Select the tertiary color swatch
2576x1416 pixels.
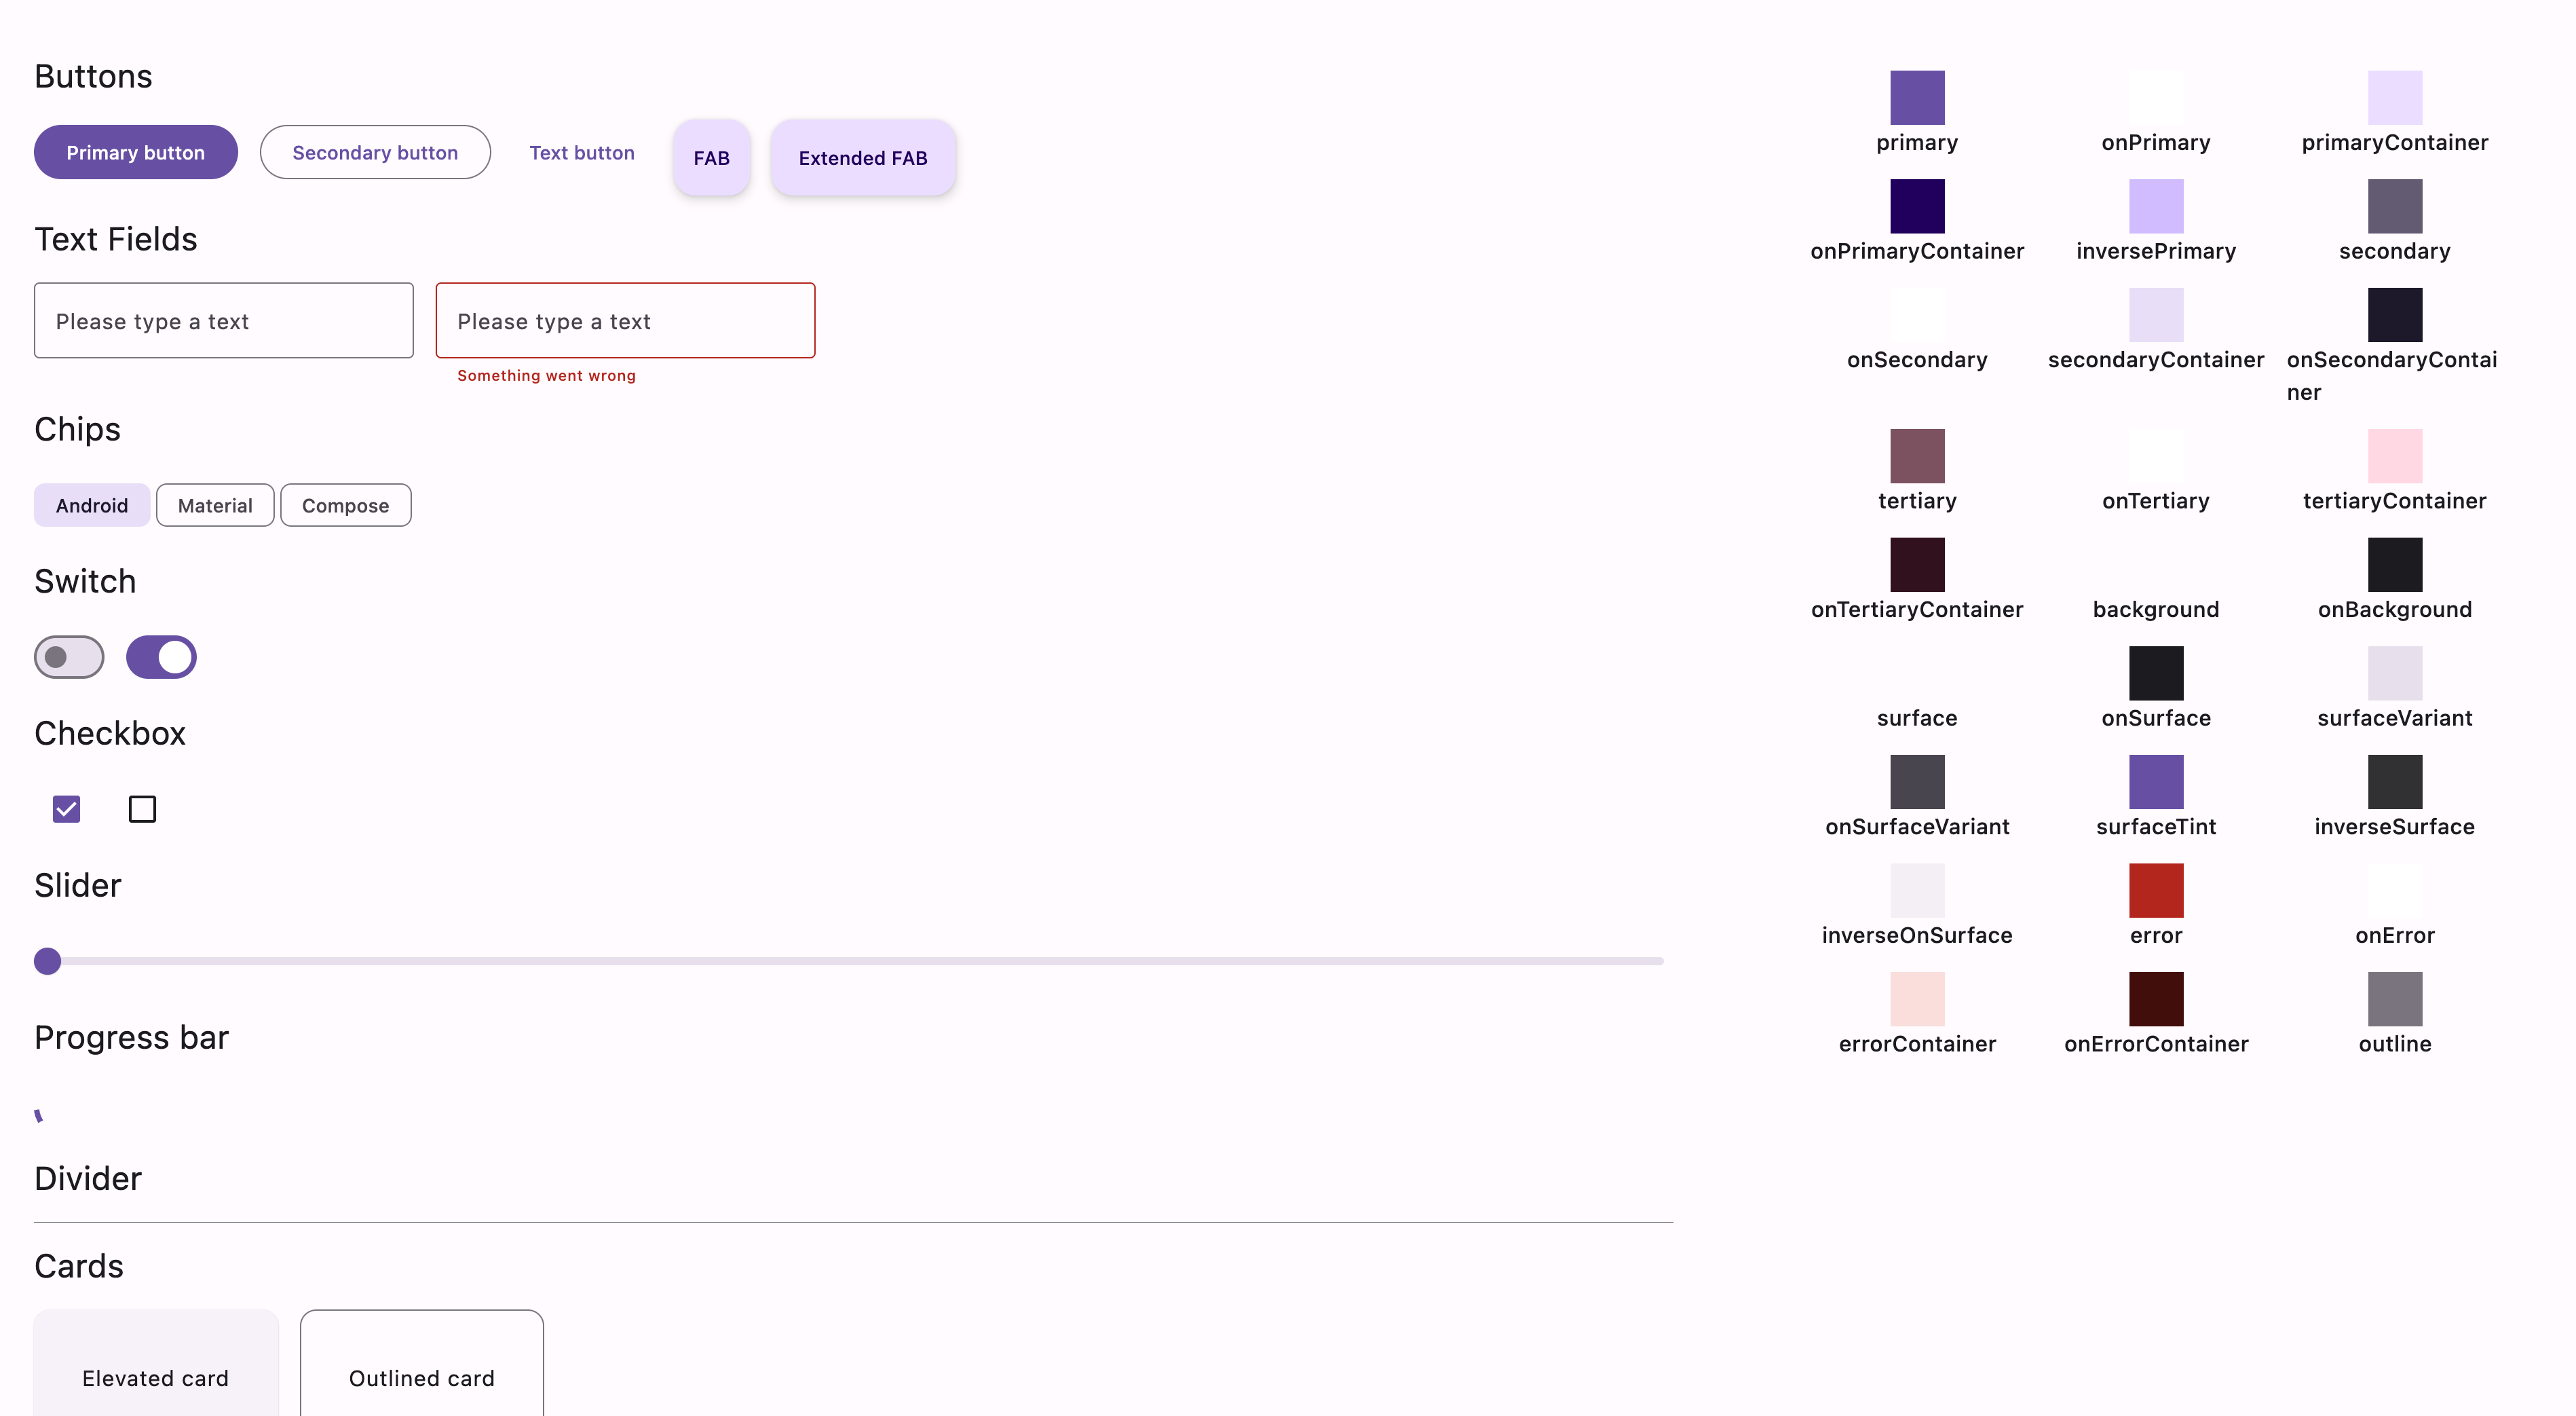[1916, 456]
